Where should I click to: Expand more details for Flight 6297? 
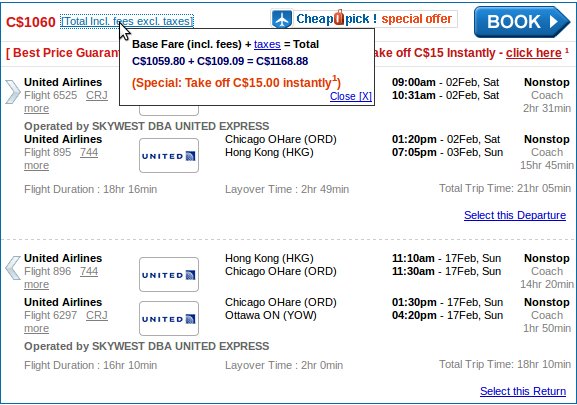point(36,328)
